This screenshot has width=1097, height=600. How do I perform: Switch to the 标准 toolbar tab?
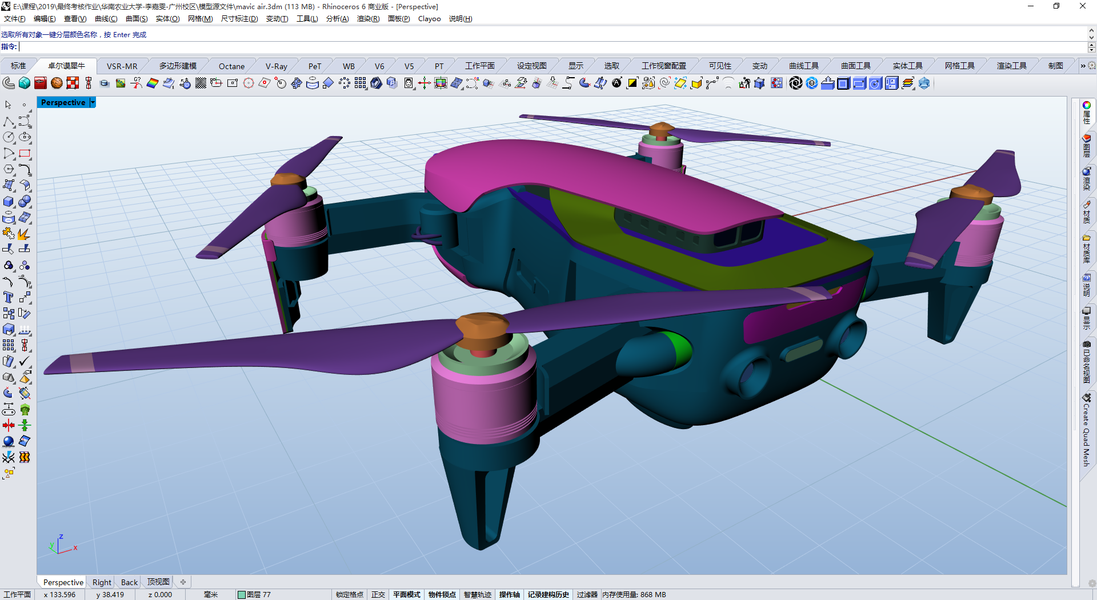click(18, 66)
